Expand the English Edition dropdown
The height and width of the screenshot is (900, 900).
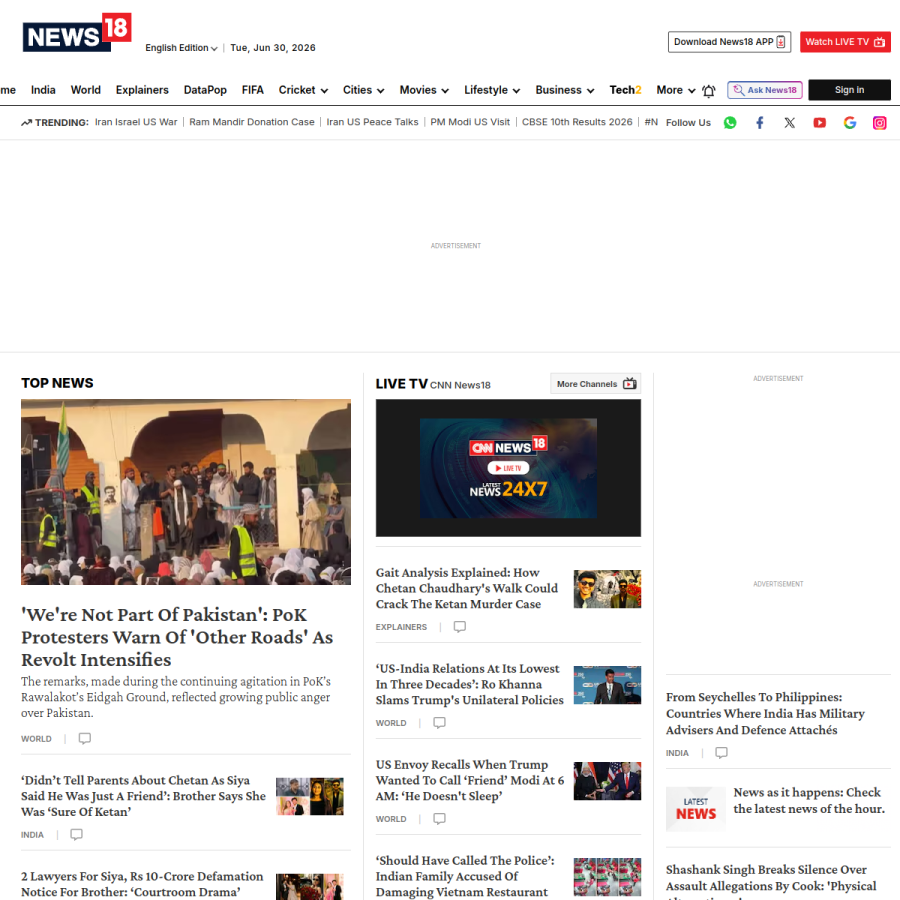pyautogui.click(x=181, y=48)
